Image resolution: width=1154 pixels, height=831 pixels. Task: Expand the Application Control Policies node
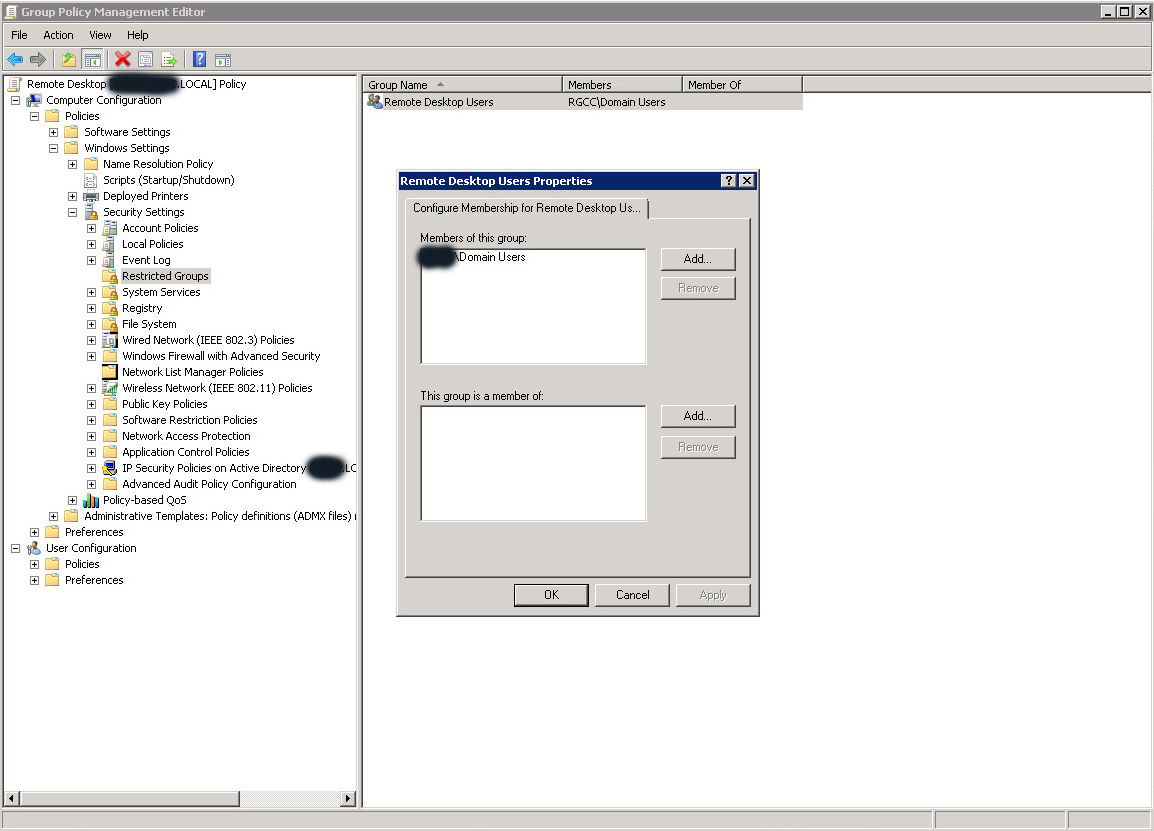[91, 452]
